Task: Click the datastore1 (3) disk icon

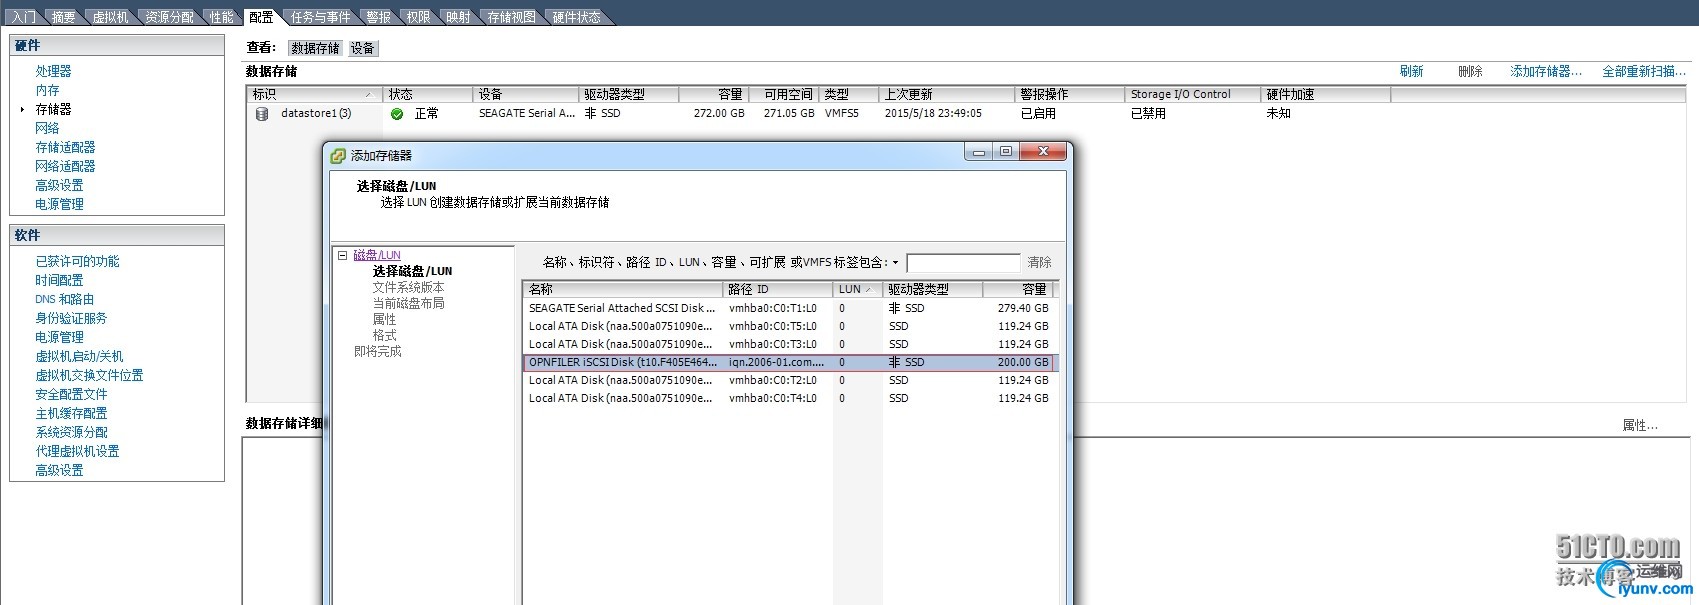Action: coord(262,114)
